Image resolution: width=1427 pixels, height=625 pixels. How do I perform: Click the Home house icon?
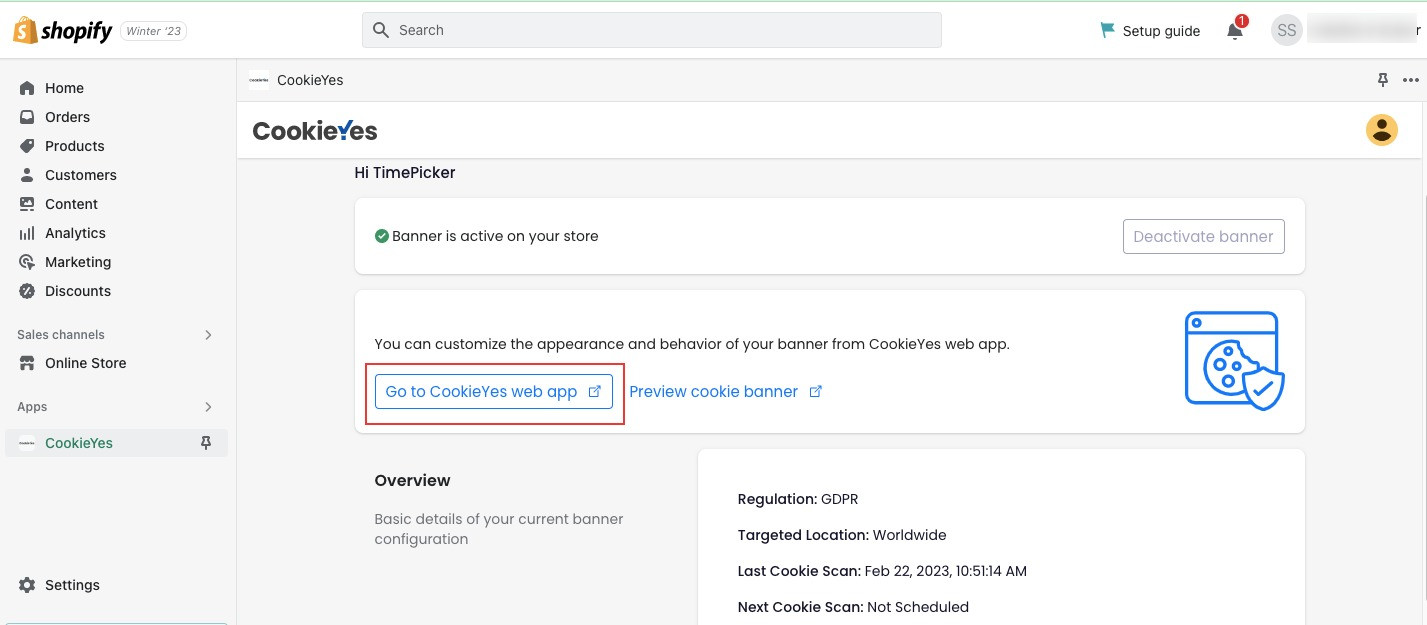click(x=27, y=88)
